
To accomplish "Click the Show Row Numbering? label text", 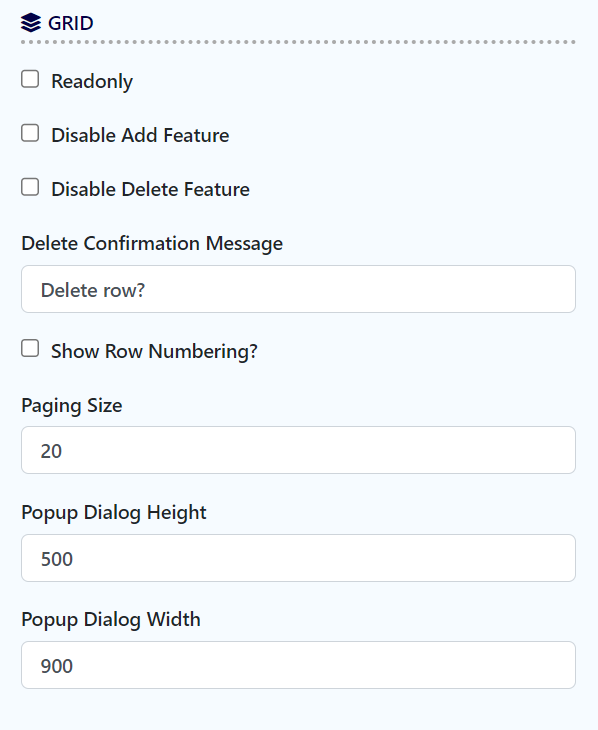I will pos(154,351).
